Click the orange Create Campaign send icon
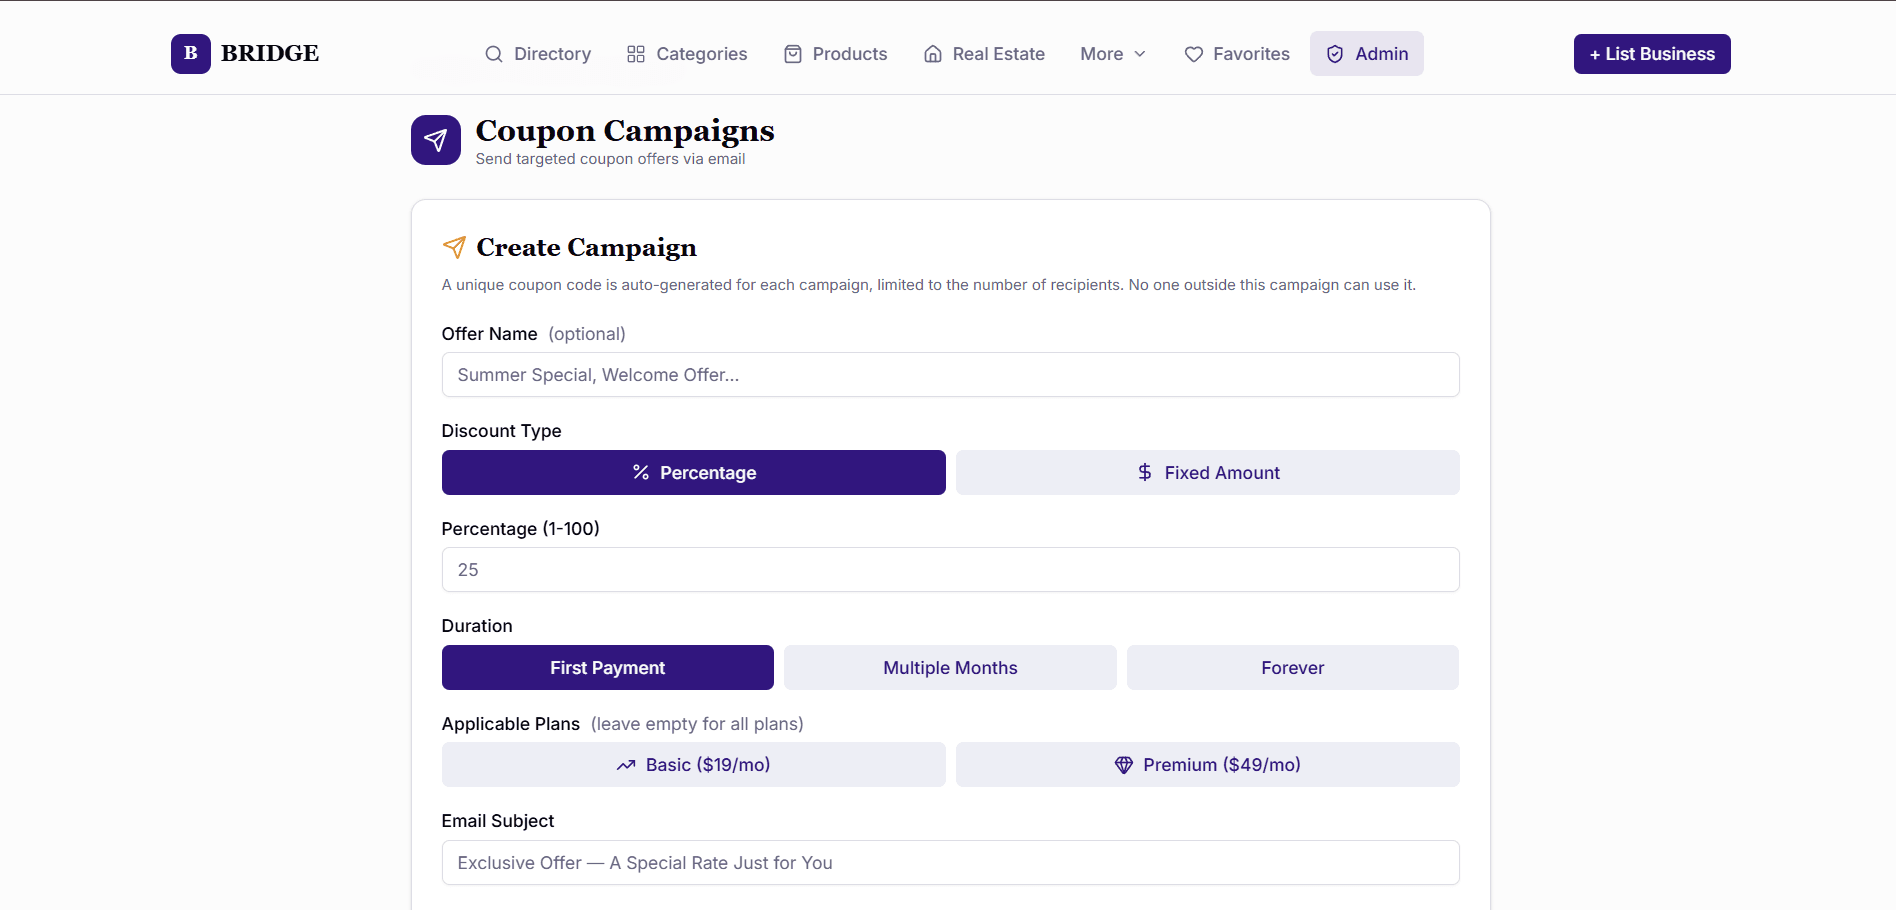This screenshot has width=1896, height=910. [x=454, y=247]
